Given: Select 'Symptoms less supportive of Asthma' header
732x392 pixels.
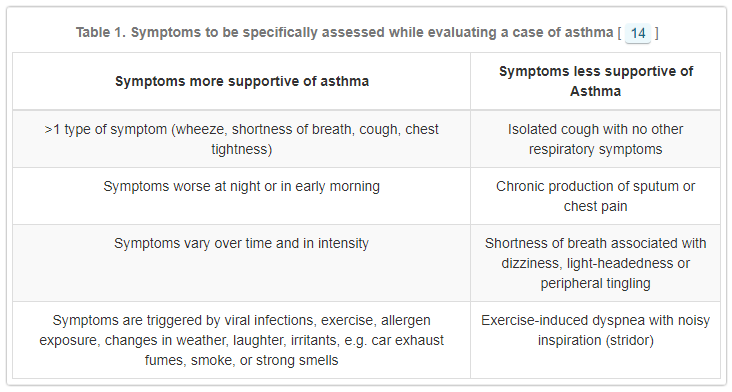Looking at the screenshot, I should [x=595, y=81].
